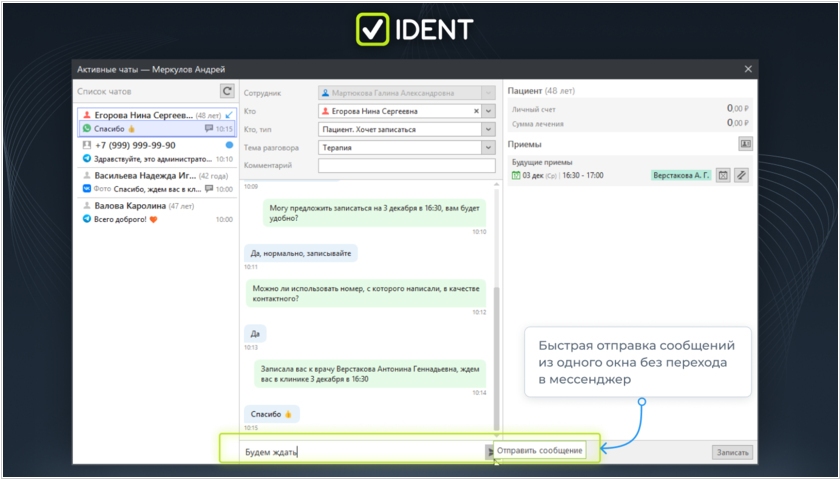This screenshot has height=479, width=840.
Task: Click the green calendar icon by 03 дек
Action: click(x=516, y=175)
